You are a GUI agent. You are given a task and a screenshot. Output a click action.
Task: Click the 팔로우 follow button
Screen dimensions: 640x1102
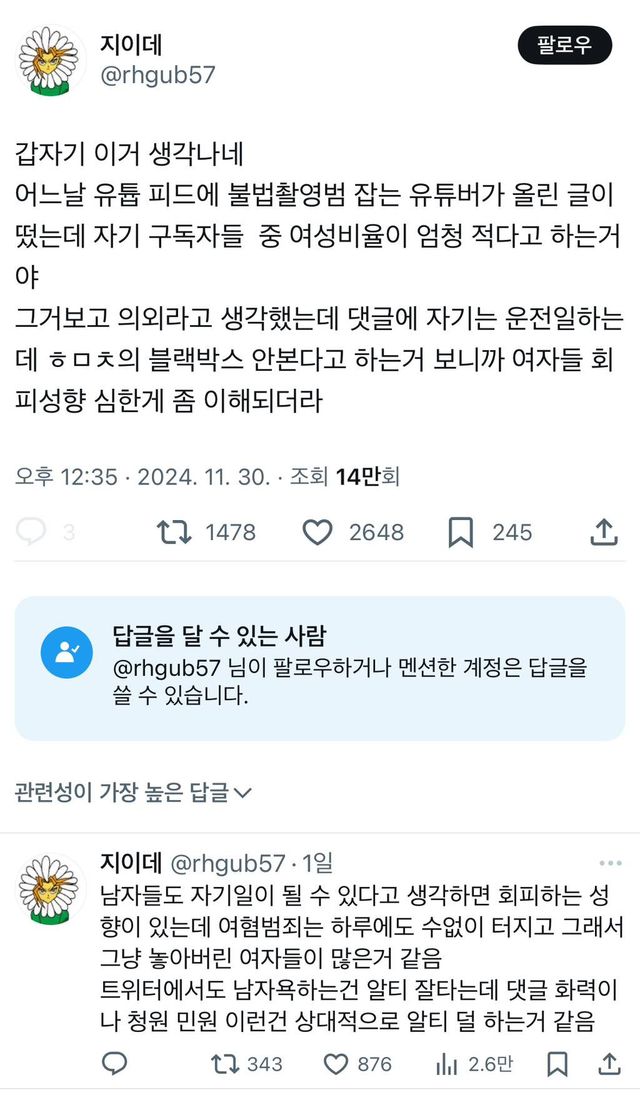tap(564, 45)
